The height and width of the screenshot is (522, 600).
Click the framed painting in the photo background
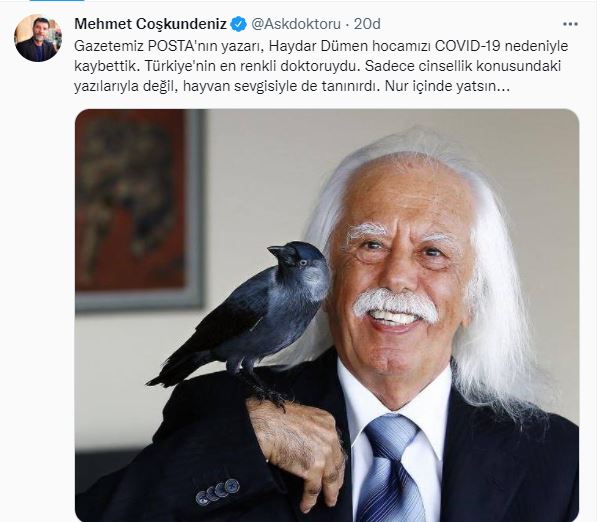tap(140, 209)
